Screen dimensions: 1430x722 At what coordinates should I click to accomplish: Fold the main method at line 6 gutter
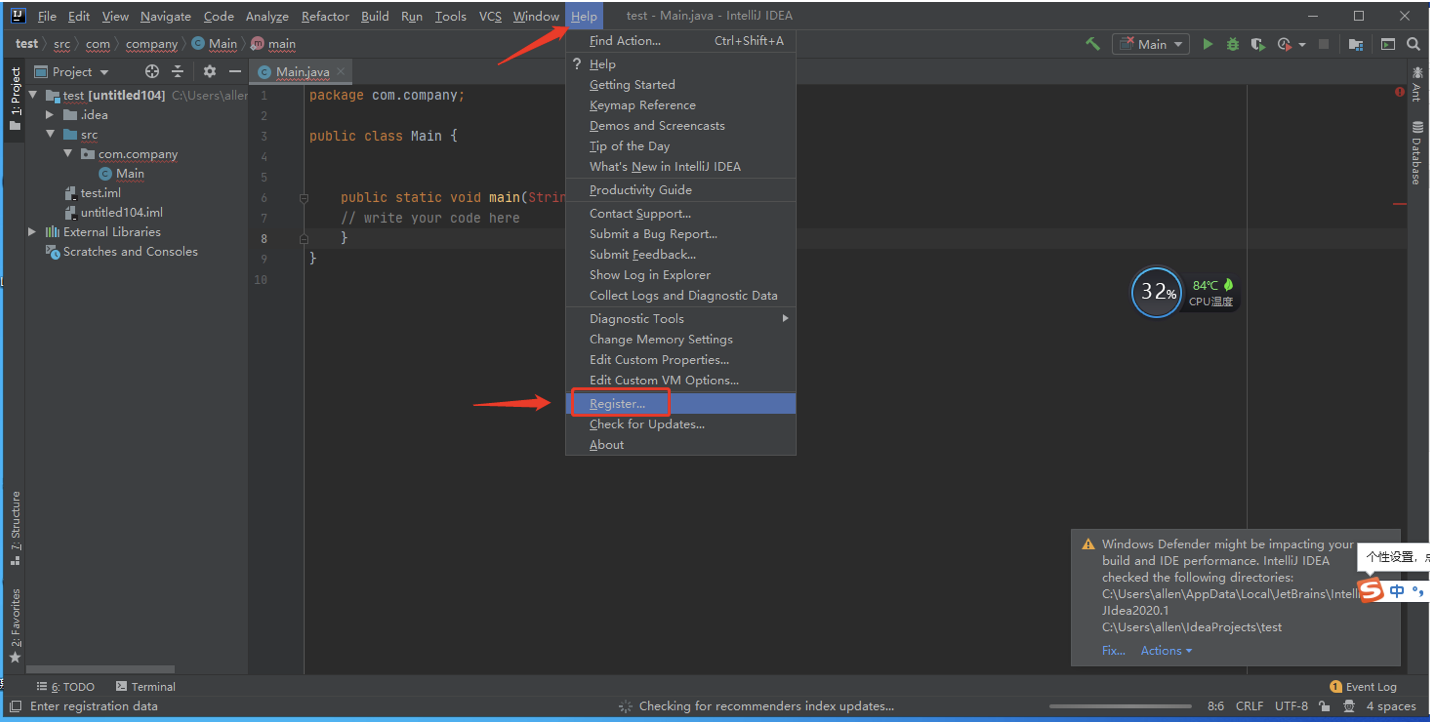(304, 198)
